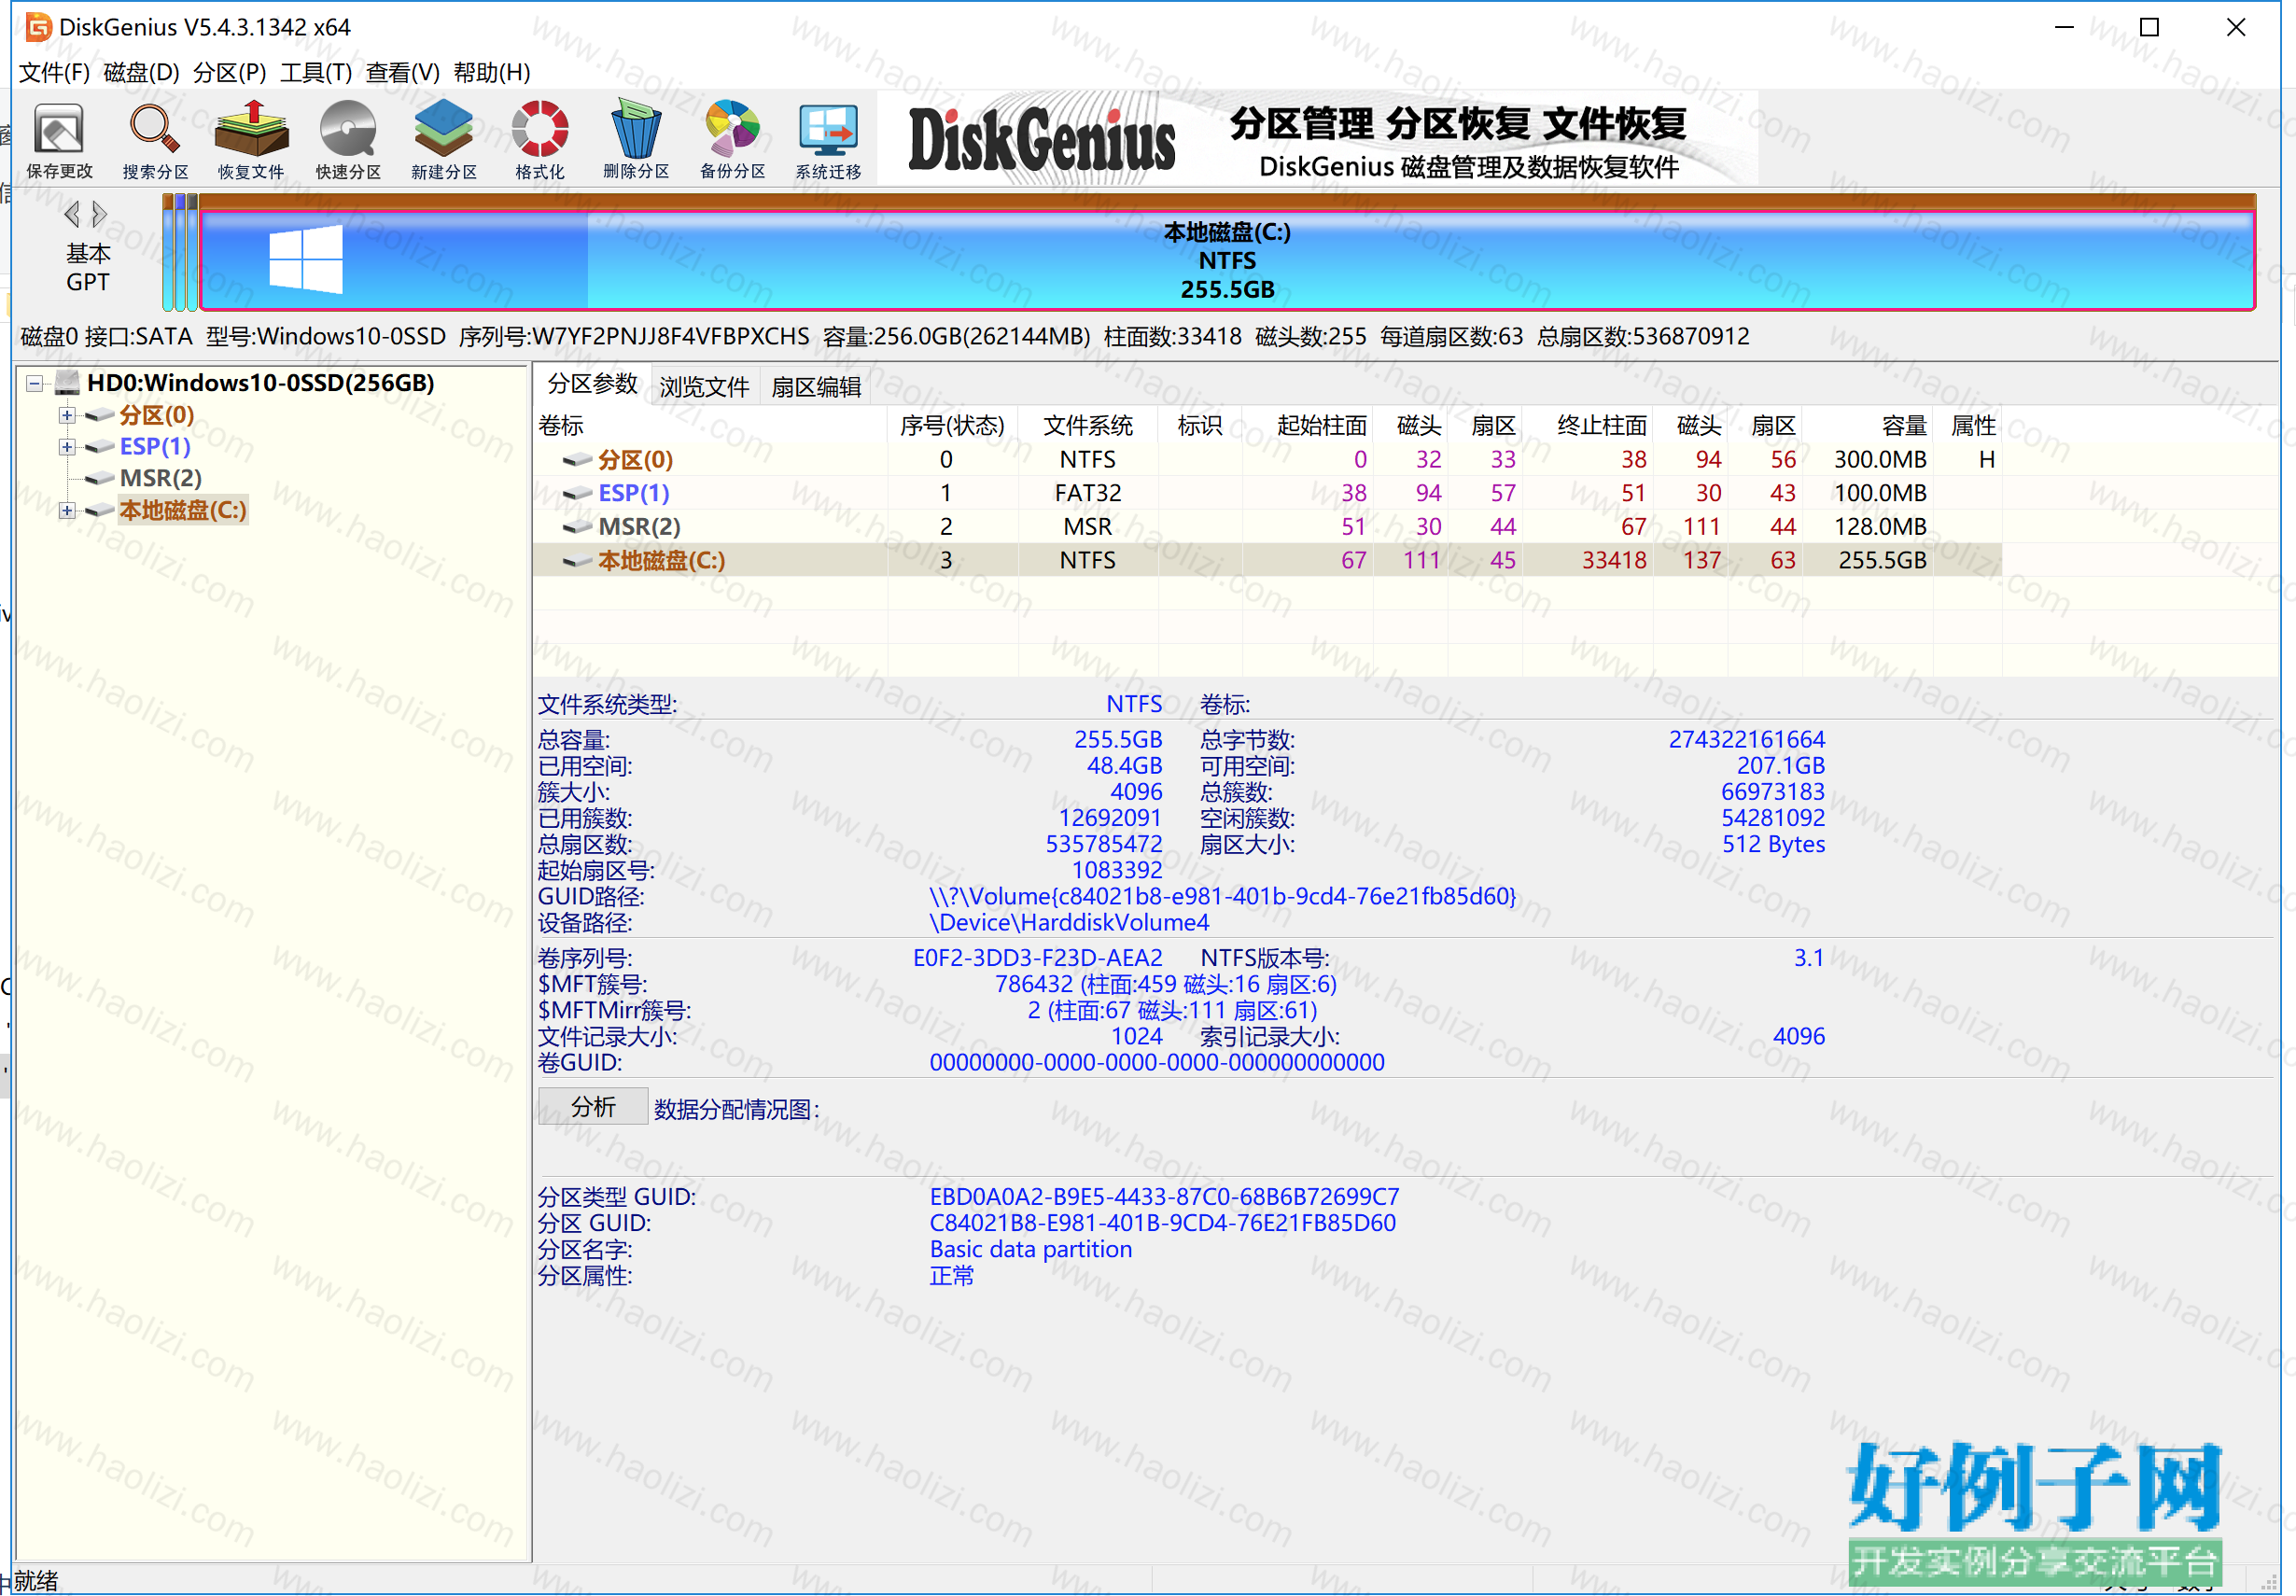Select the 本地磁盘(C:) row in partition table
Image resolution: width=2296 pixels, height=1596 pixels.
[x=1267, y=561]
